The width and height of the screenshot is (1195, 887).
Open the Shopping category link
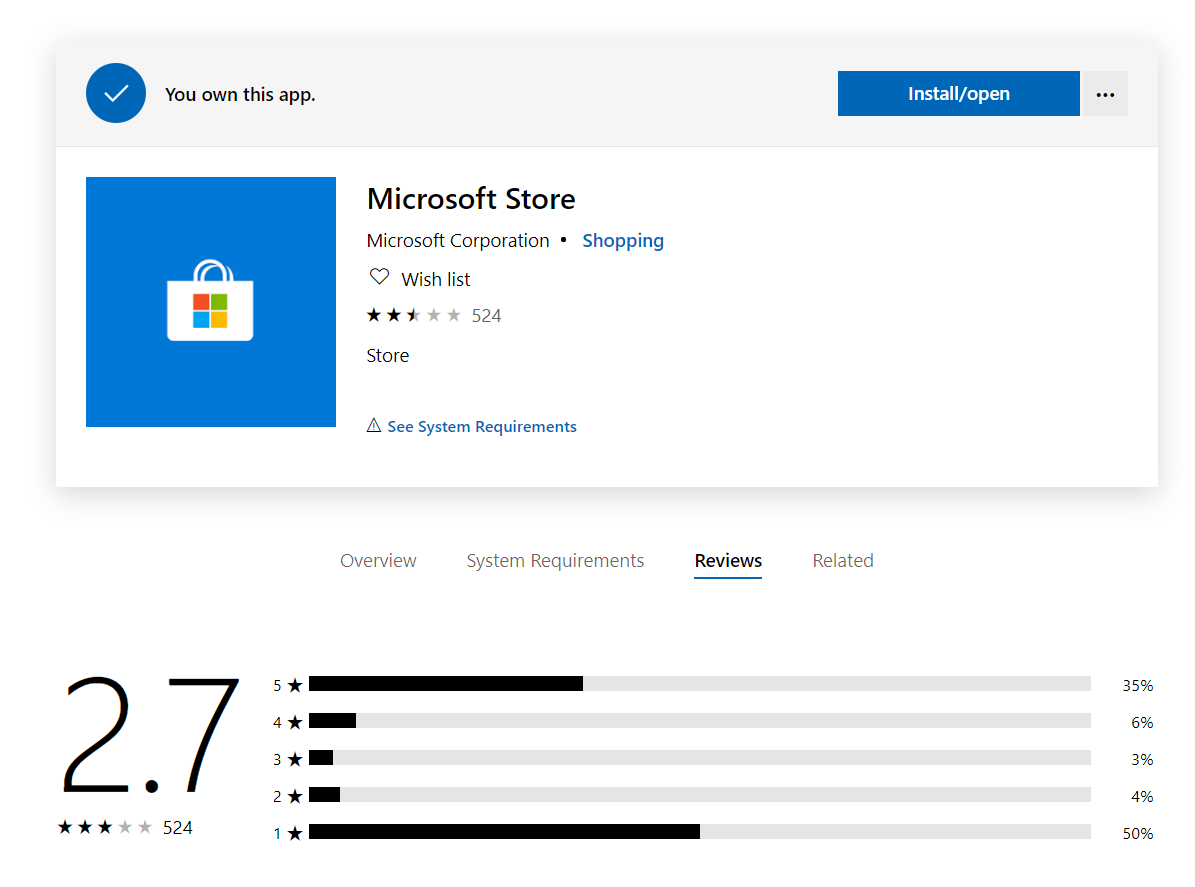point(623,241)
